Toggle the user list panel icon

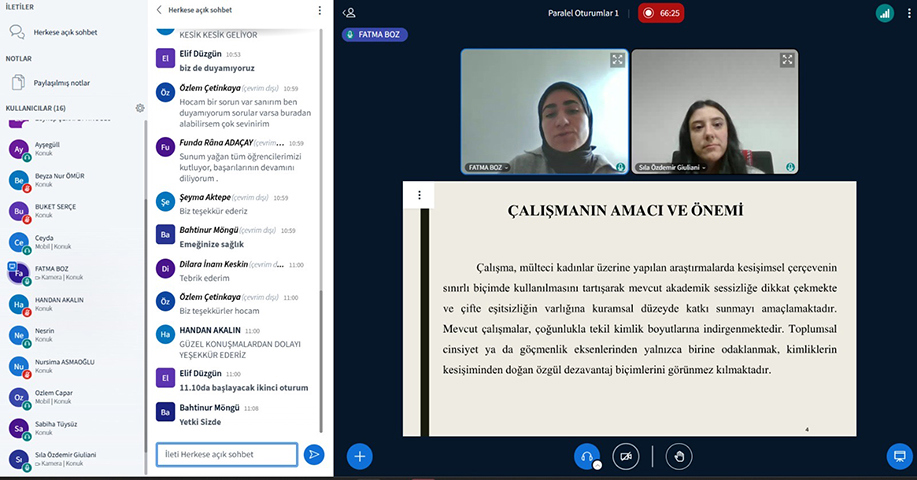[349, 13]
